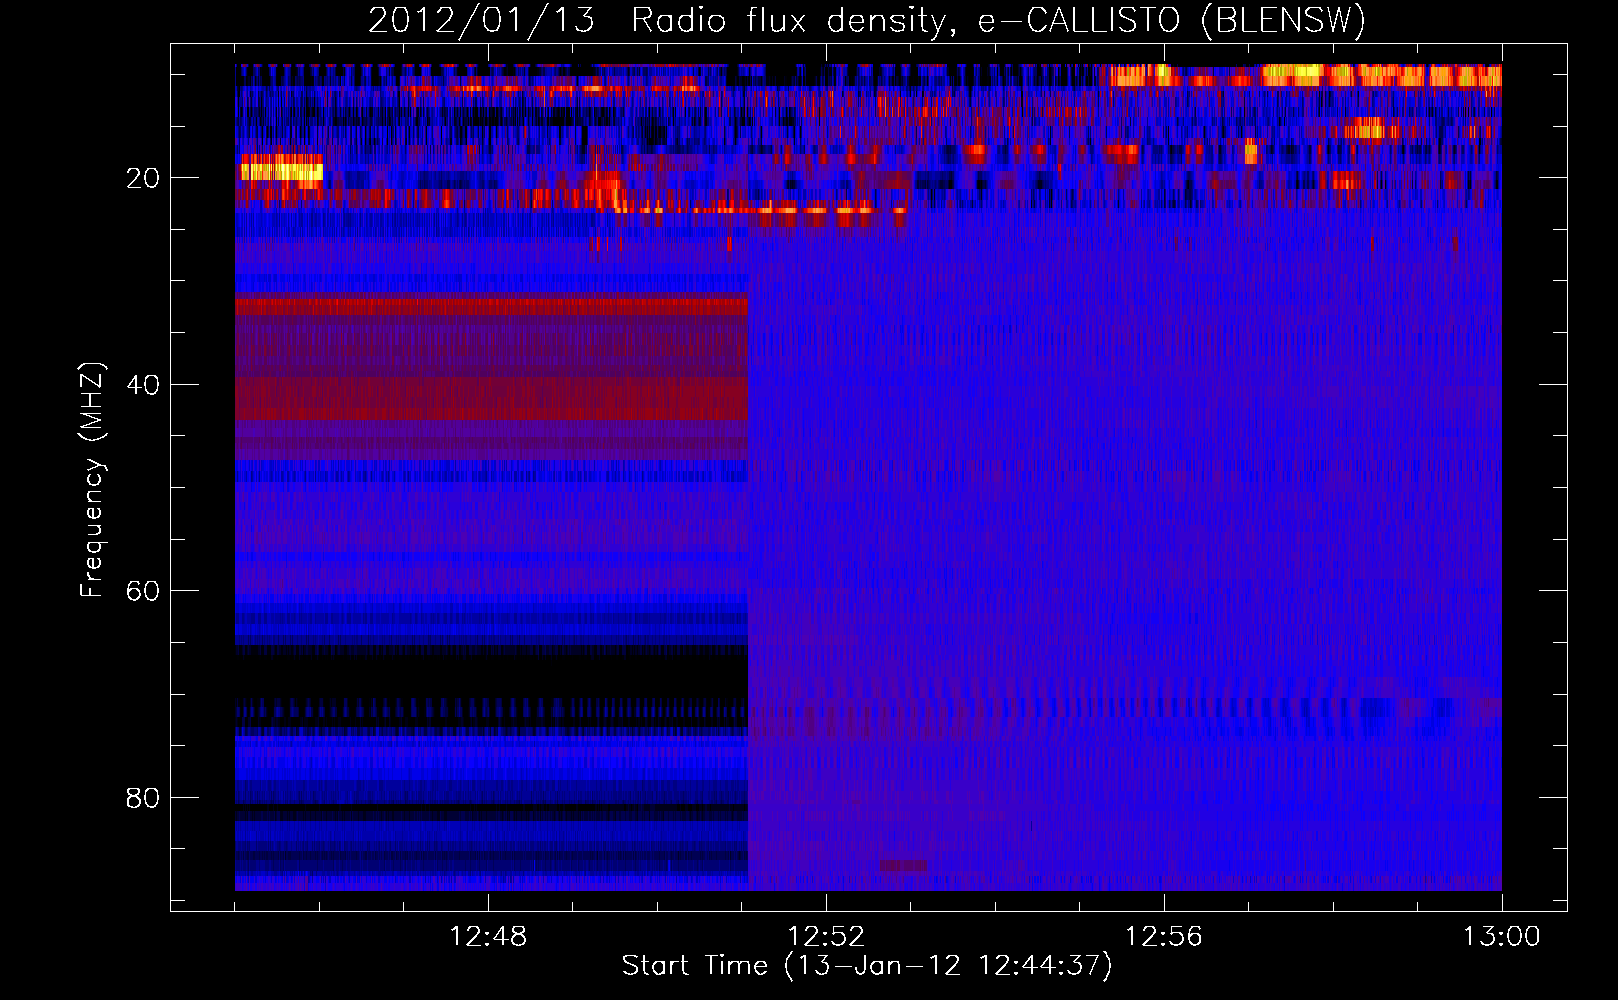Select the date text 2012/01/13 in the title
Viewport: 1618px width, 1000px height.
pos(481,21)
